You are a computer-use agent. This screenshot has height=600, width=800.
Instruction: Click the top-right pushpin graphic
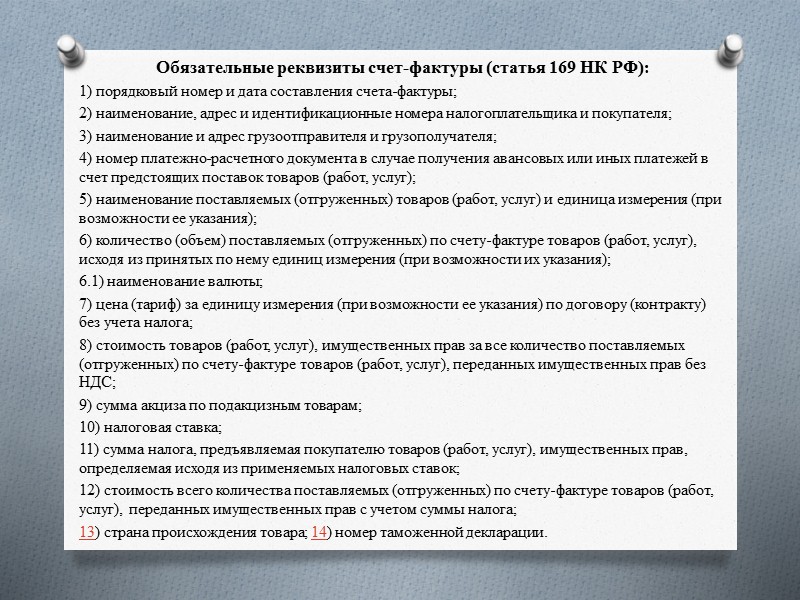coord(729,49)
